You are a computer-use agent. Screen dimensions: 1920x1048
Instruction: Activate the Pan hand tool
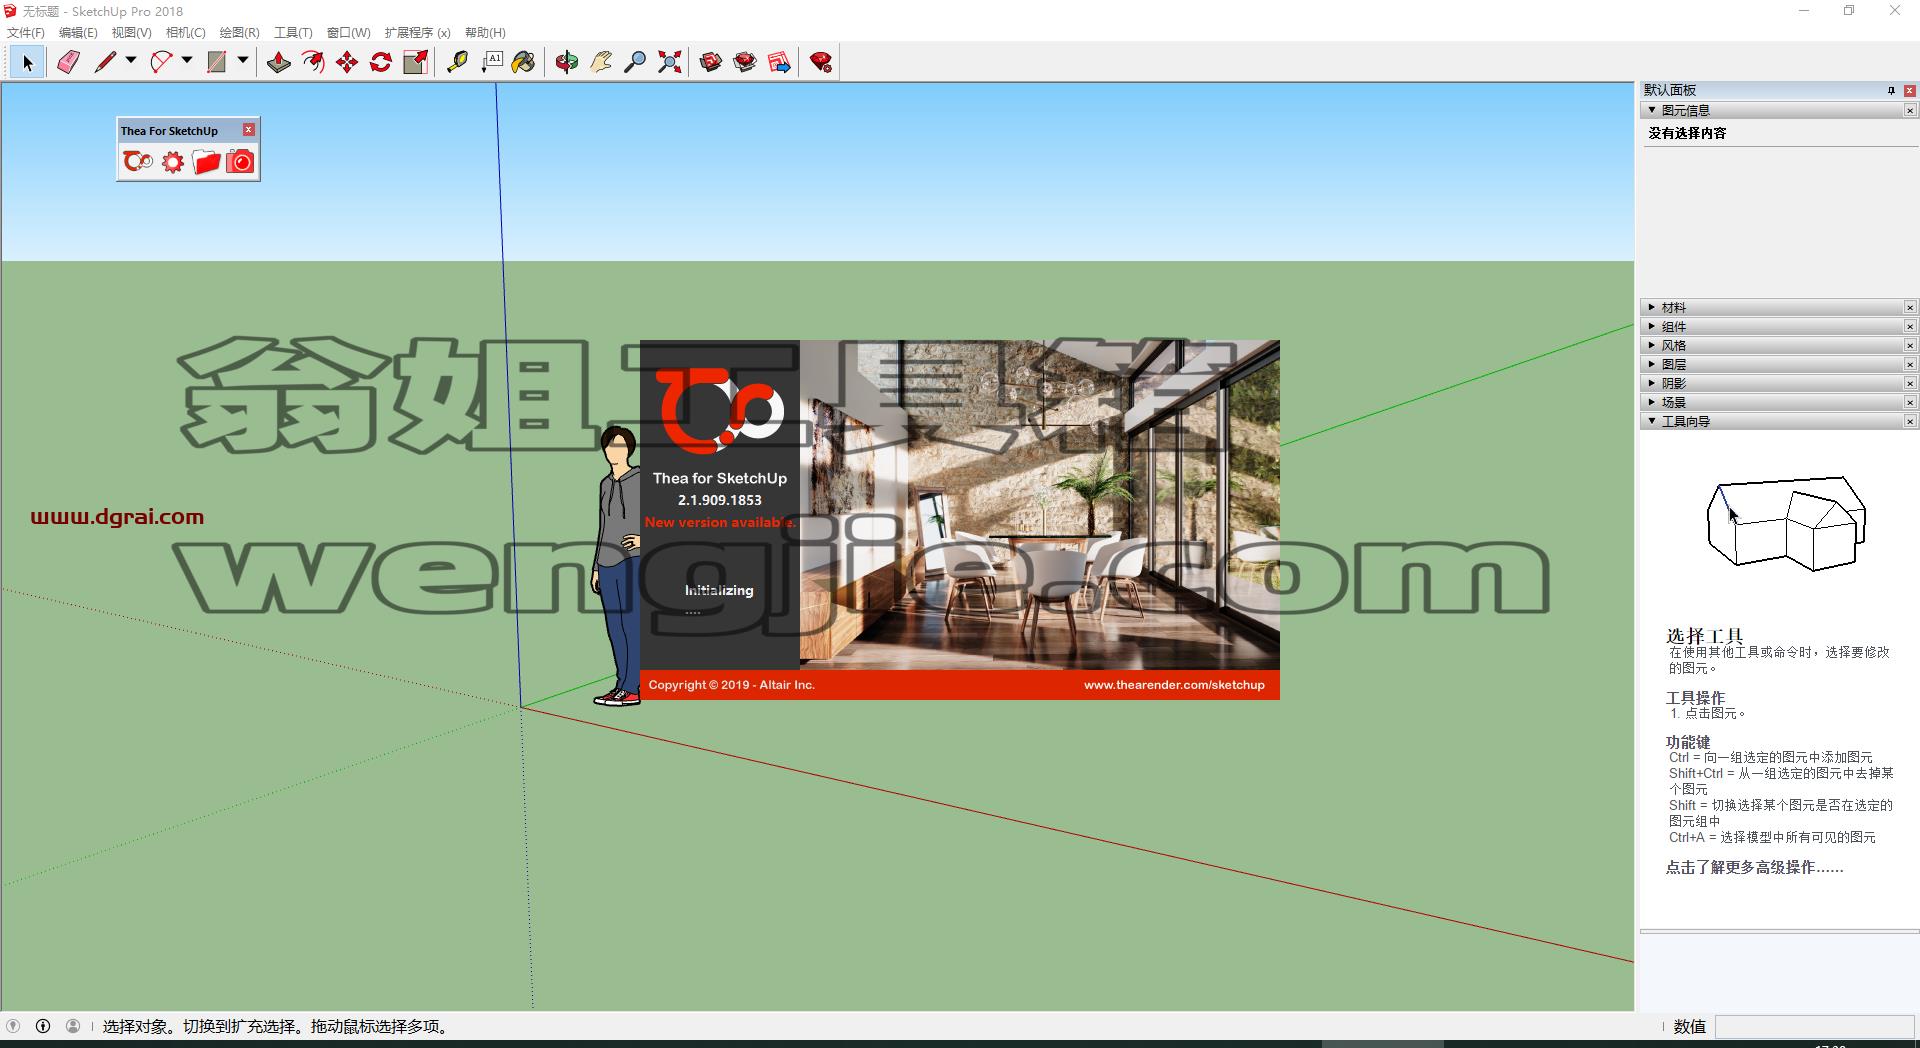[x=601, y=63]
